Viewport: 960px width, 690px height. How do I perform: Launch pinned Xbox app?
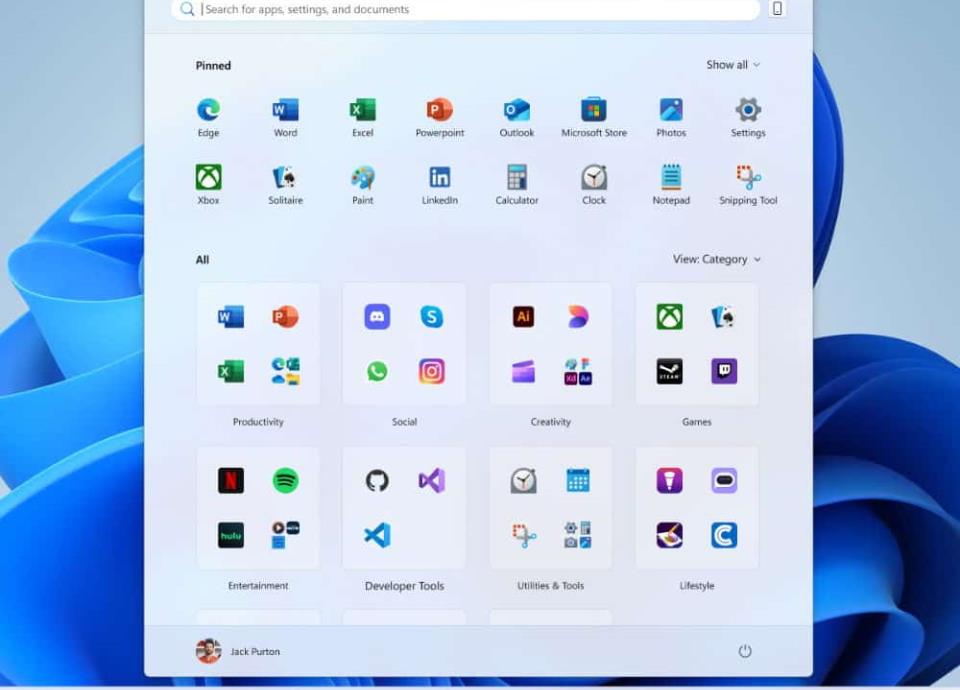coord(208,178)
